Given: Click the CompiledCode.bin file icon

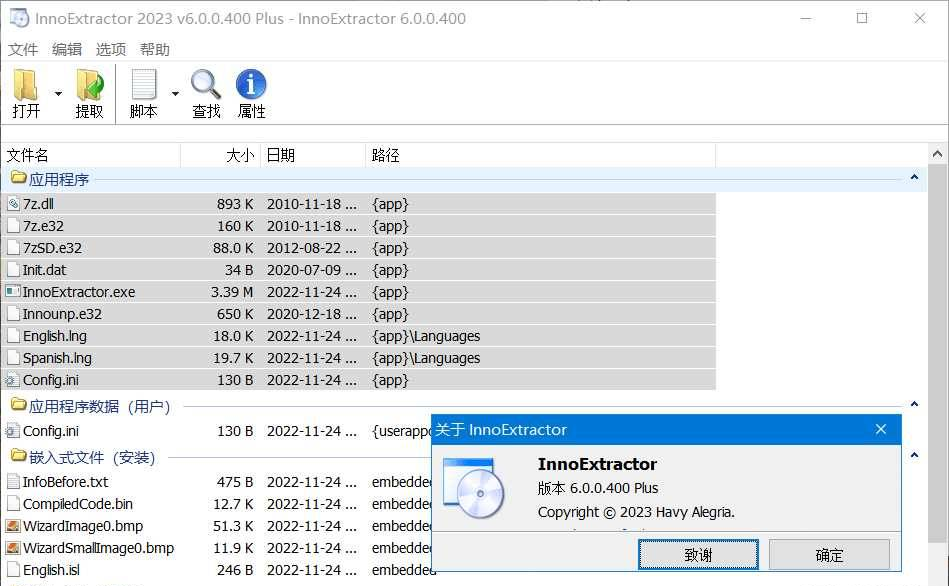Looking at the screenshot, I should click(13, 504).
